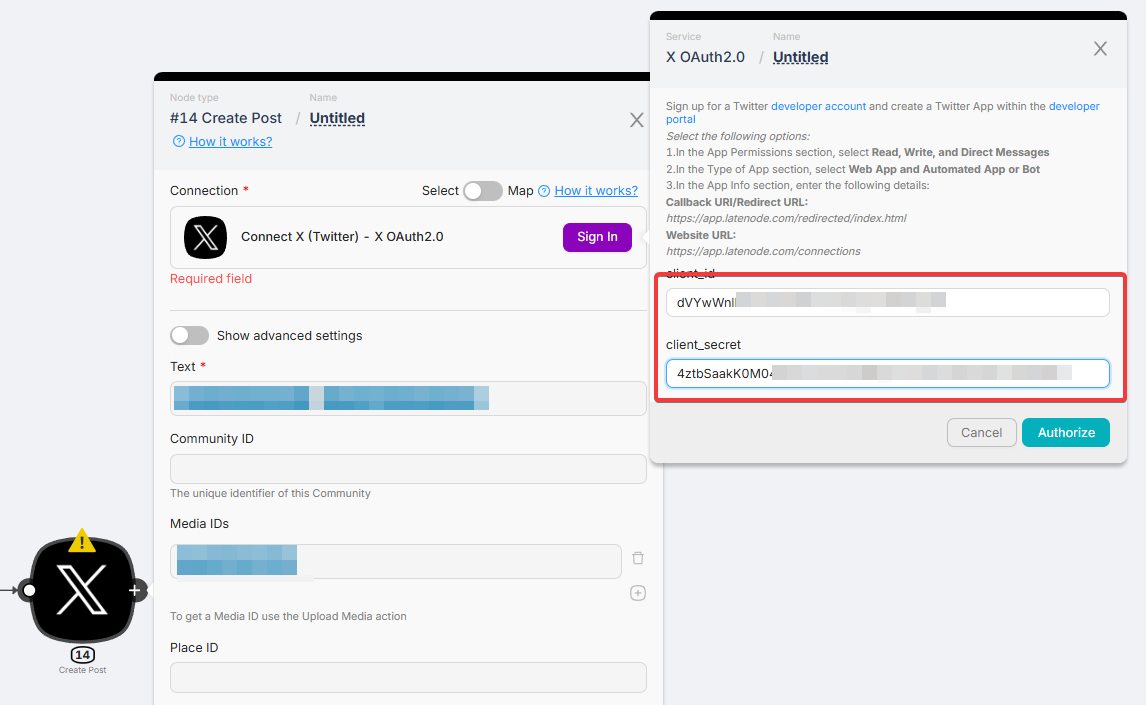The width and height of the screenshot is (1146, 705).
Task: Enable Show advanced settings toggle
Action: (190, 335)
